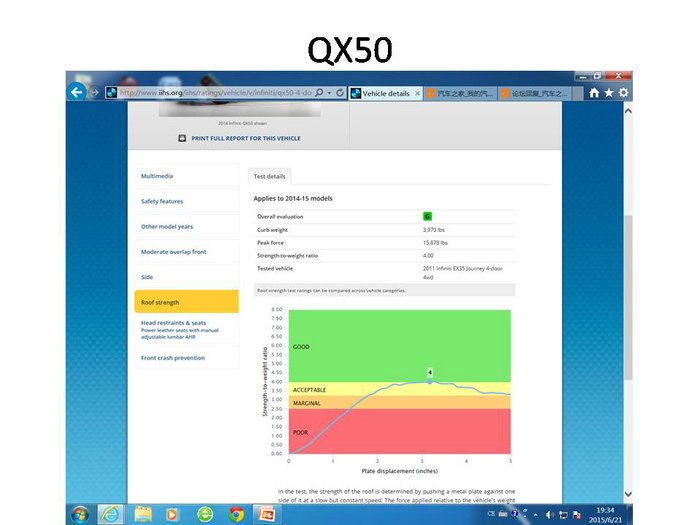Open the Internet Explorer home icon

click(x=594, y=92)
